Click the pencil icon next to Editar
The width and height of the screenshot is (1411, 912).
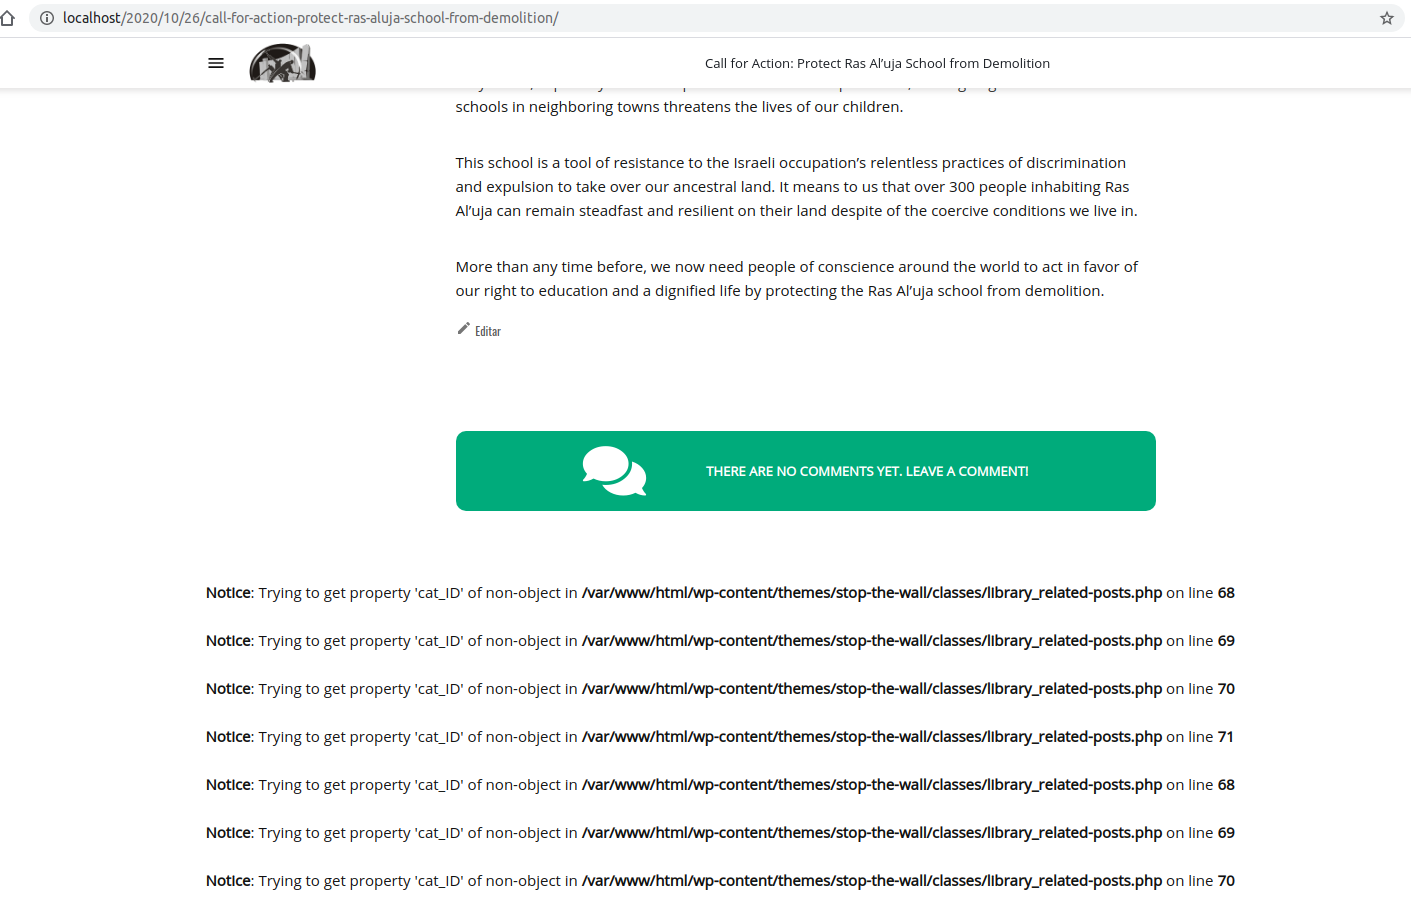(464, 329)
